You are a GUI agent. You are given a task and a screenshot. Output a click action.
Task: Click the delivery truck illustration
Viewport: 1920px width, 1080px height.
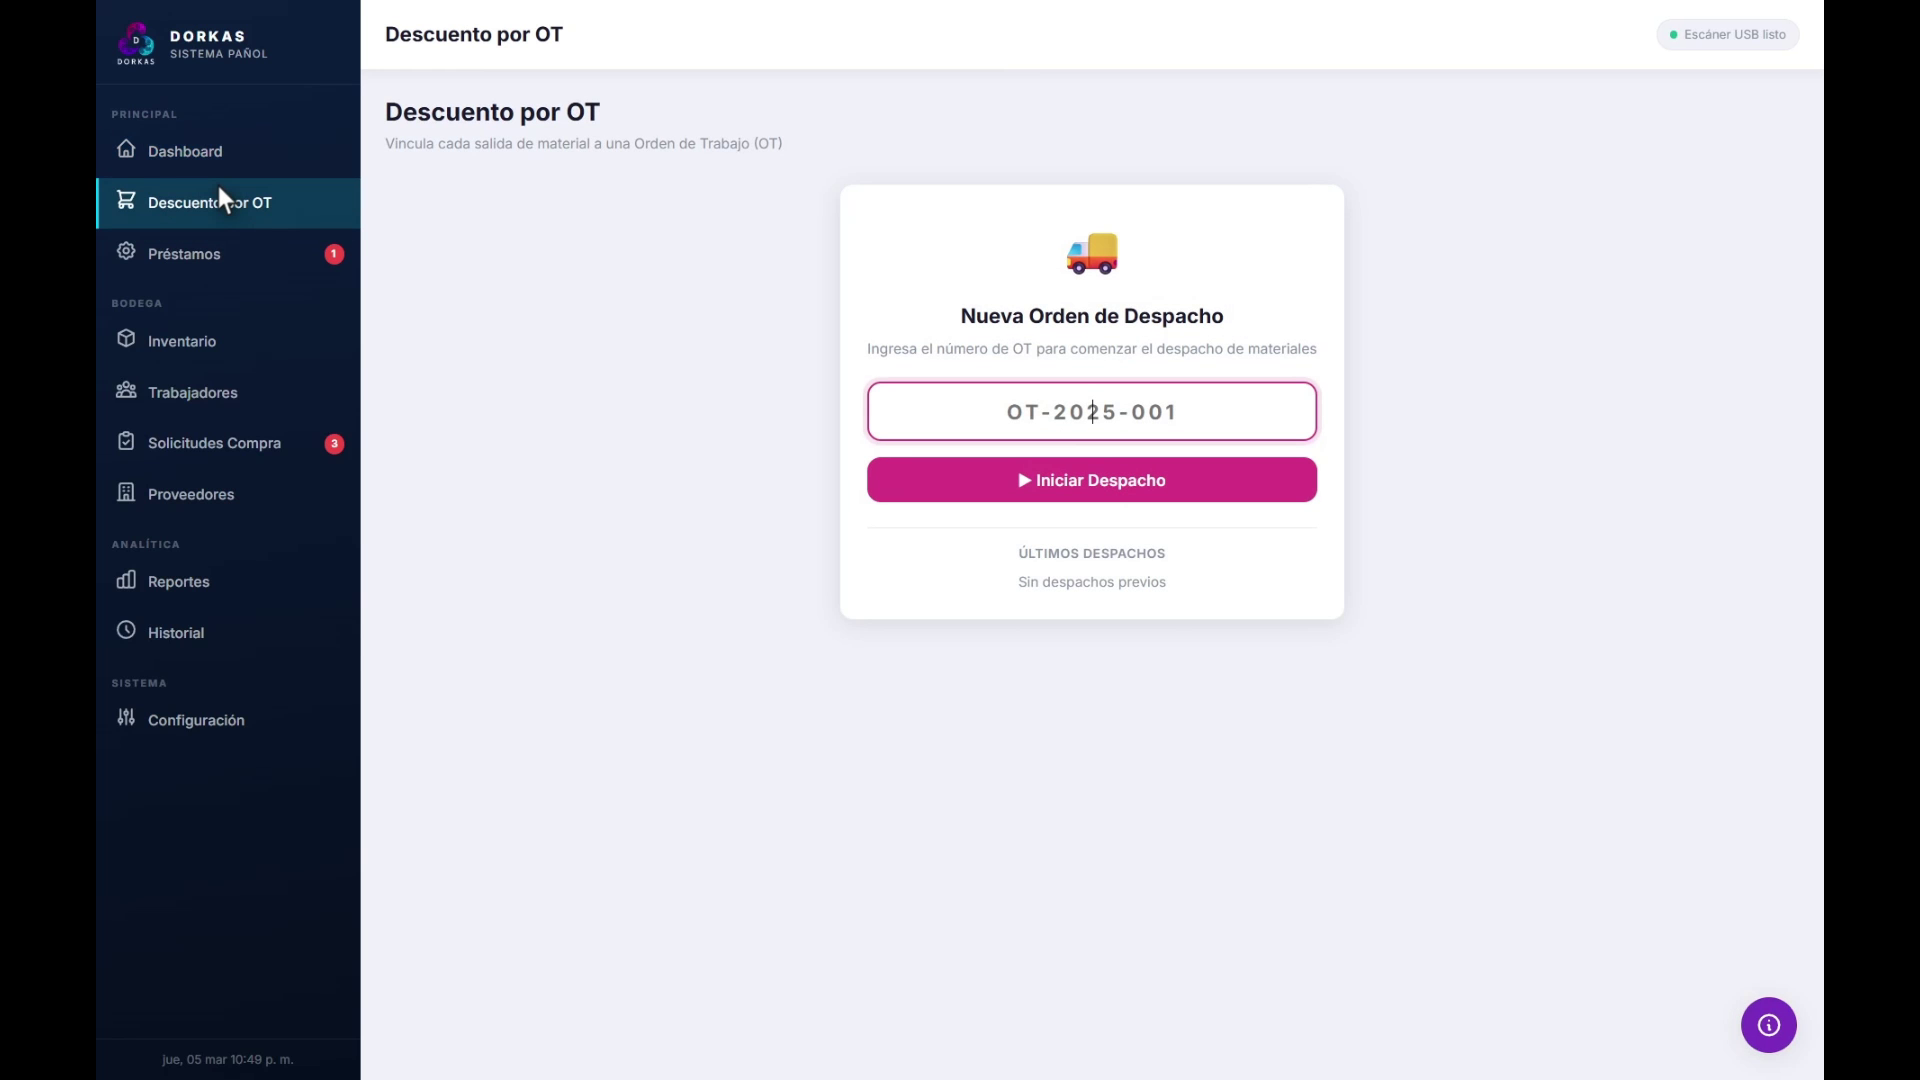(1091, 254)
